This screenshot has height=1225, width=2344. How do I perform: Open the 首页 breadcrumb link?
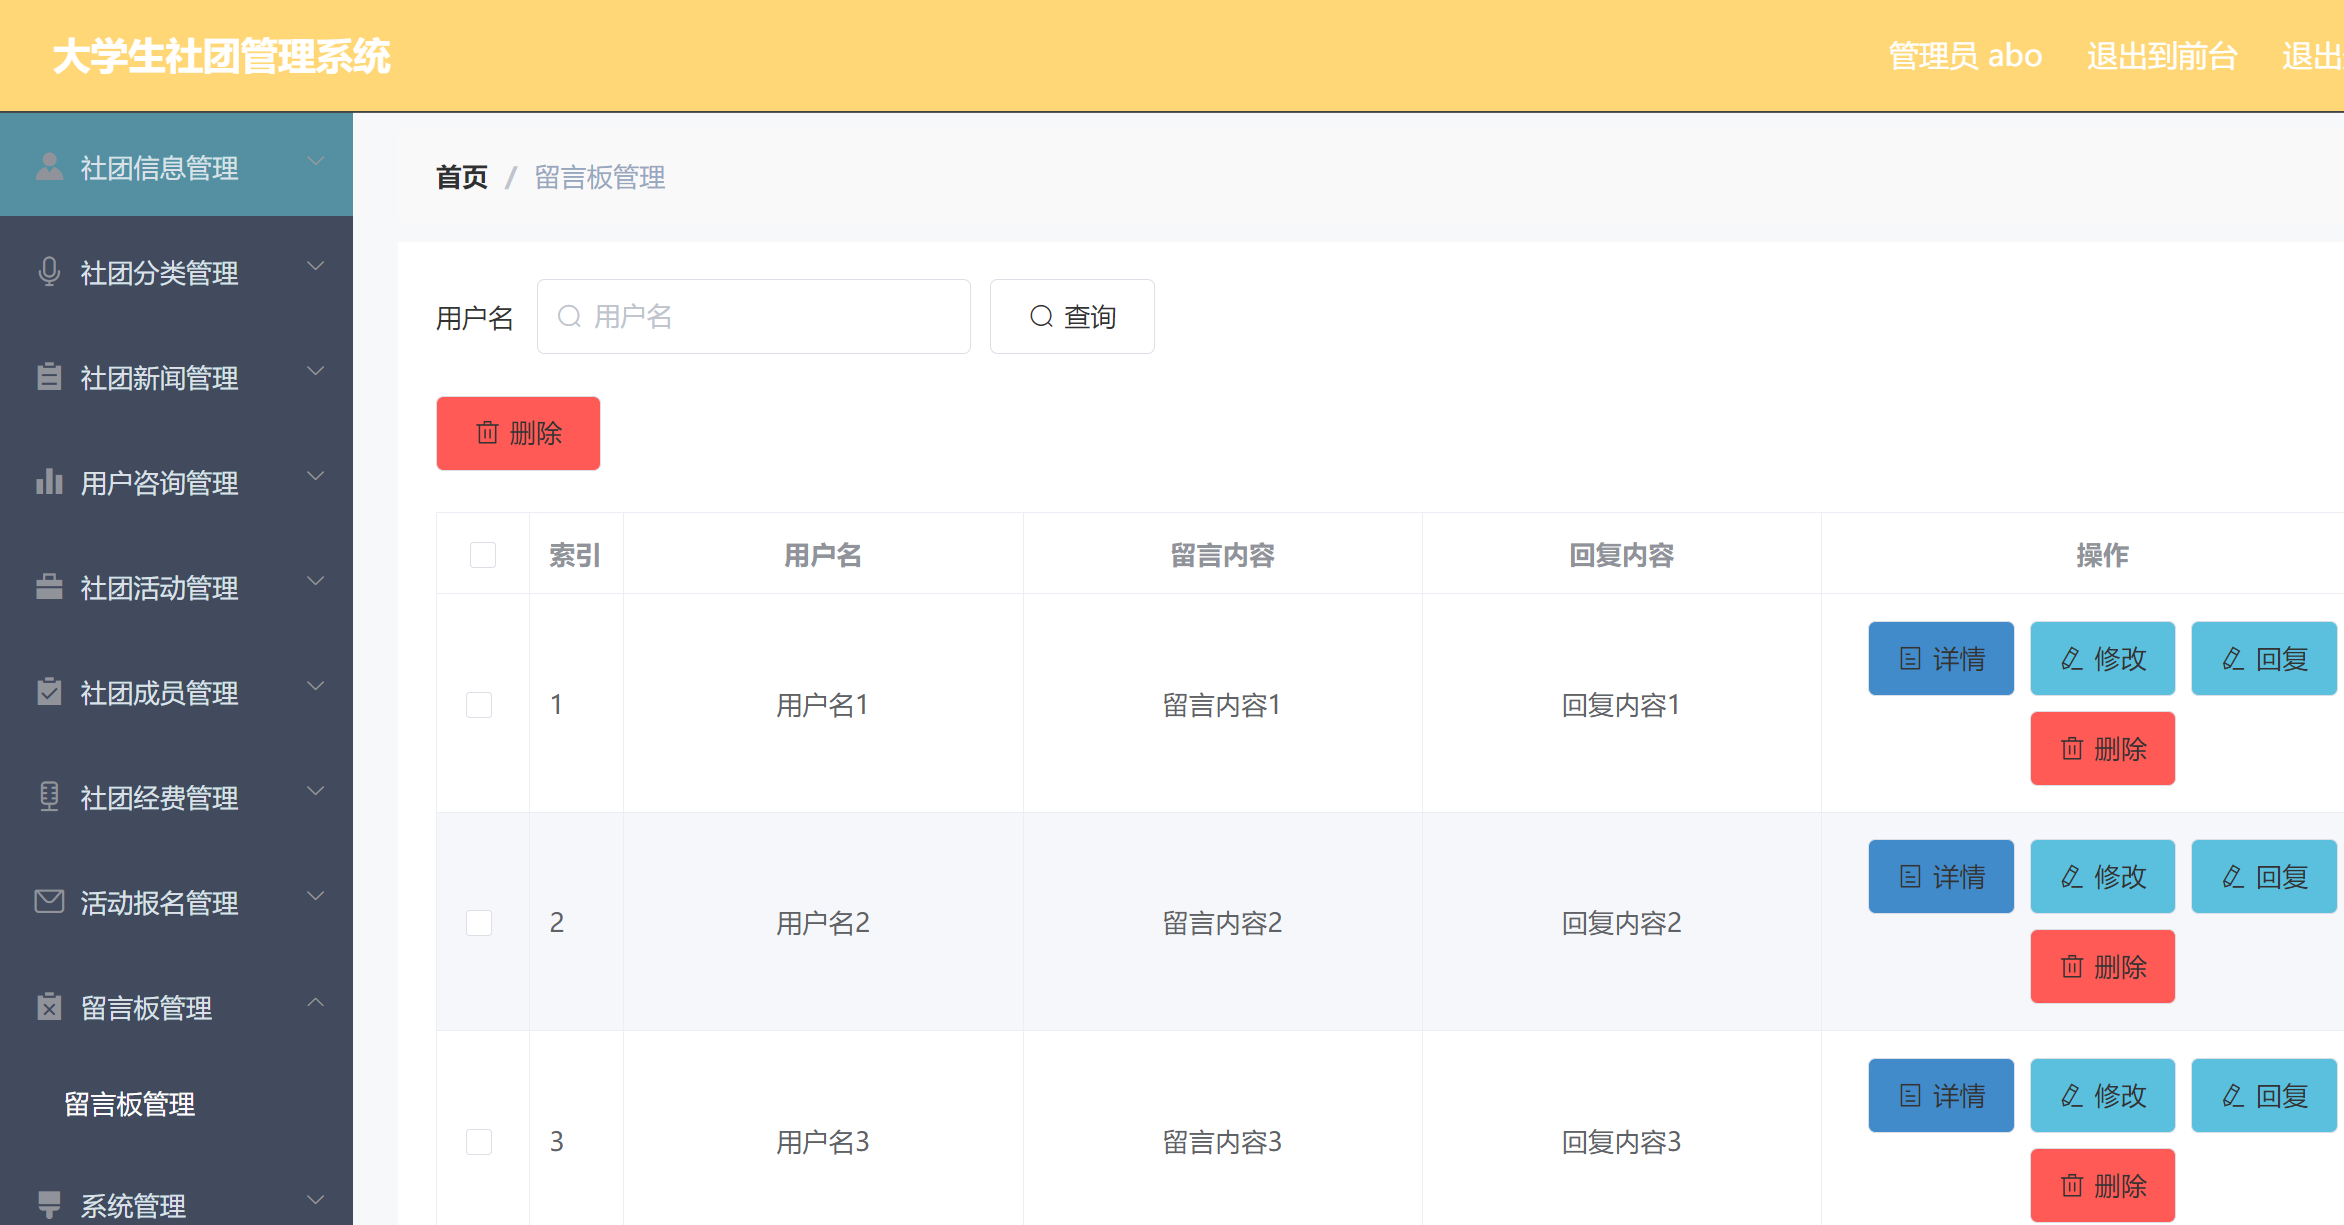coord(460,177)
